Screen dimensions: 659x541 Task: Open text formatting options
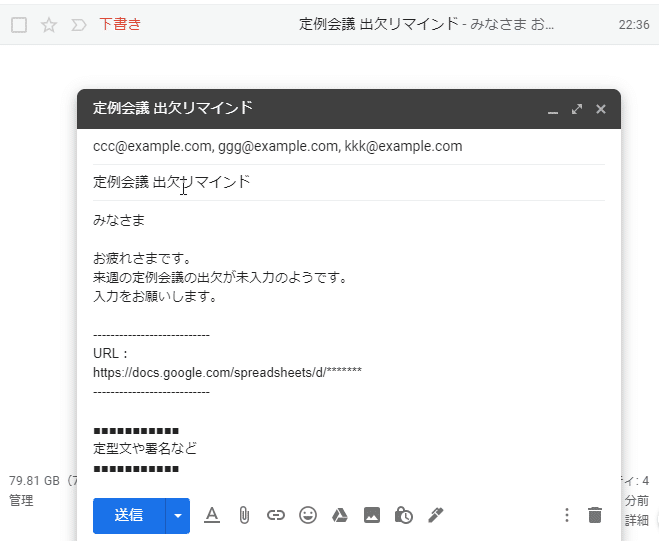point(212,515)
